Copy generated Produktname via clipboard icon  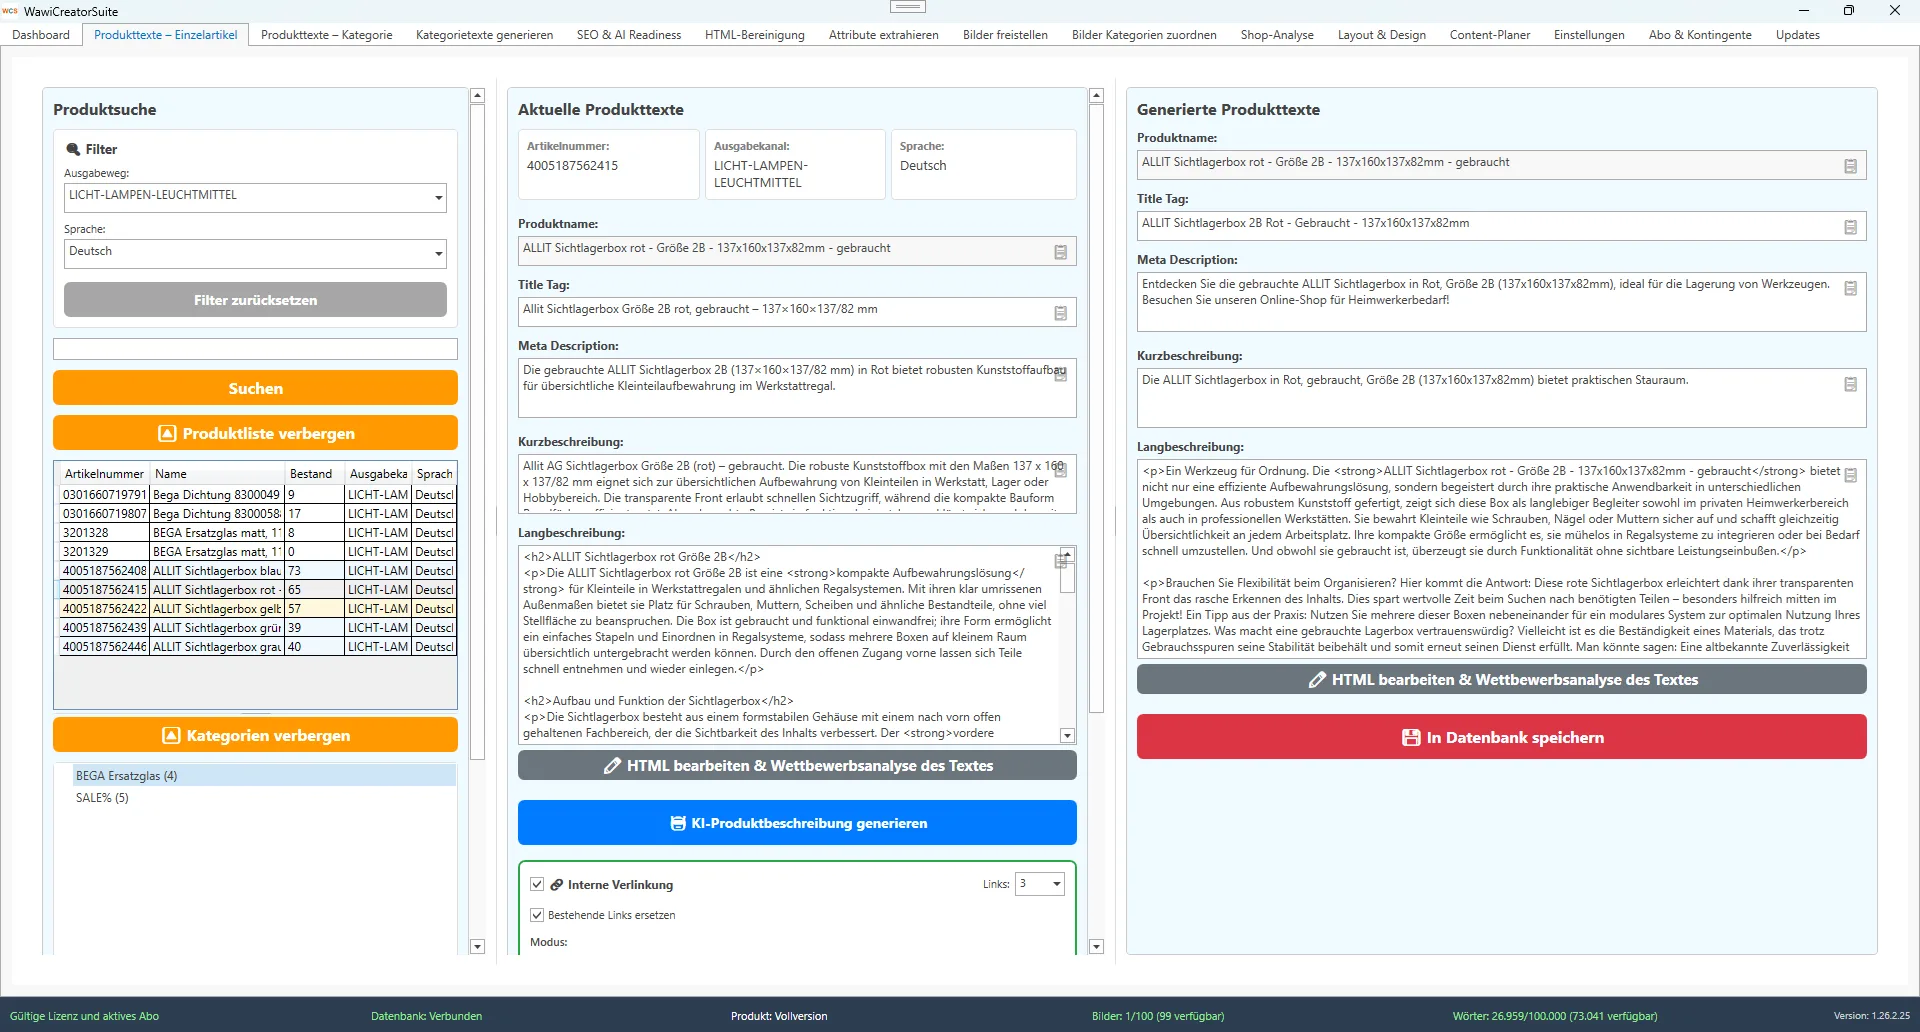1852,166
